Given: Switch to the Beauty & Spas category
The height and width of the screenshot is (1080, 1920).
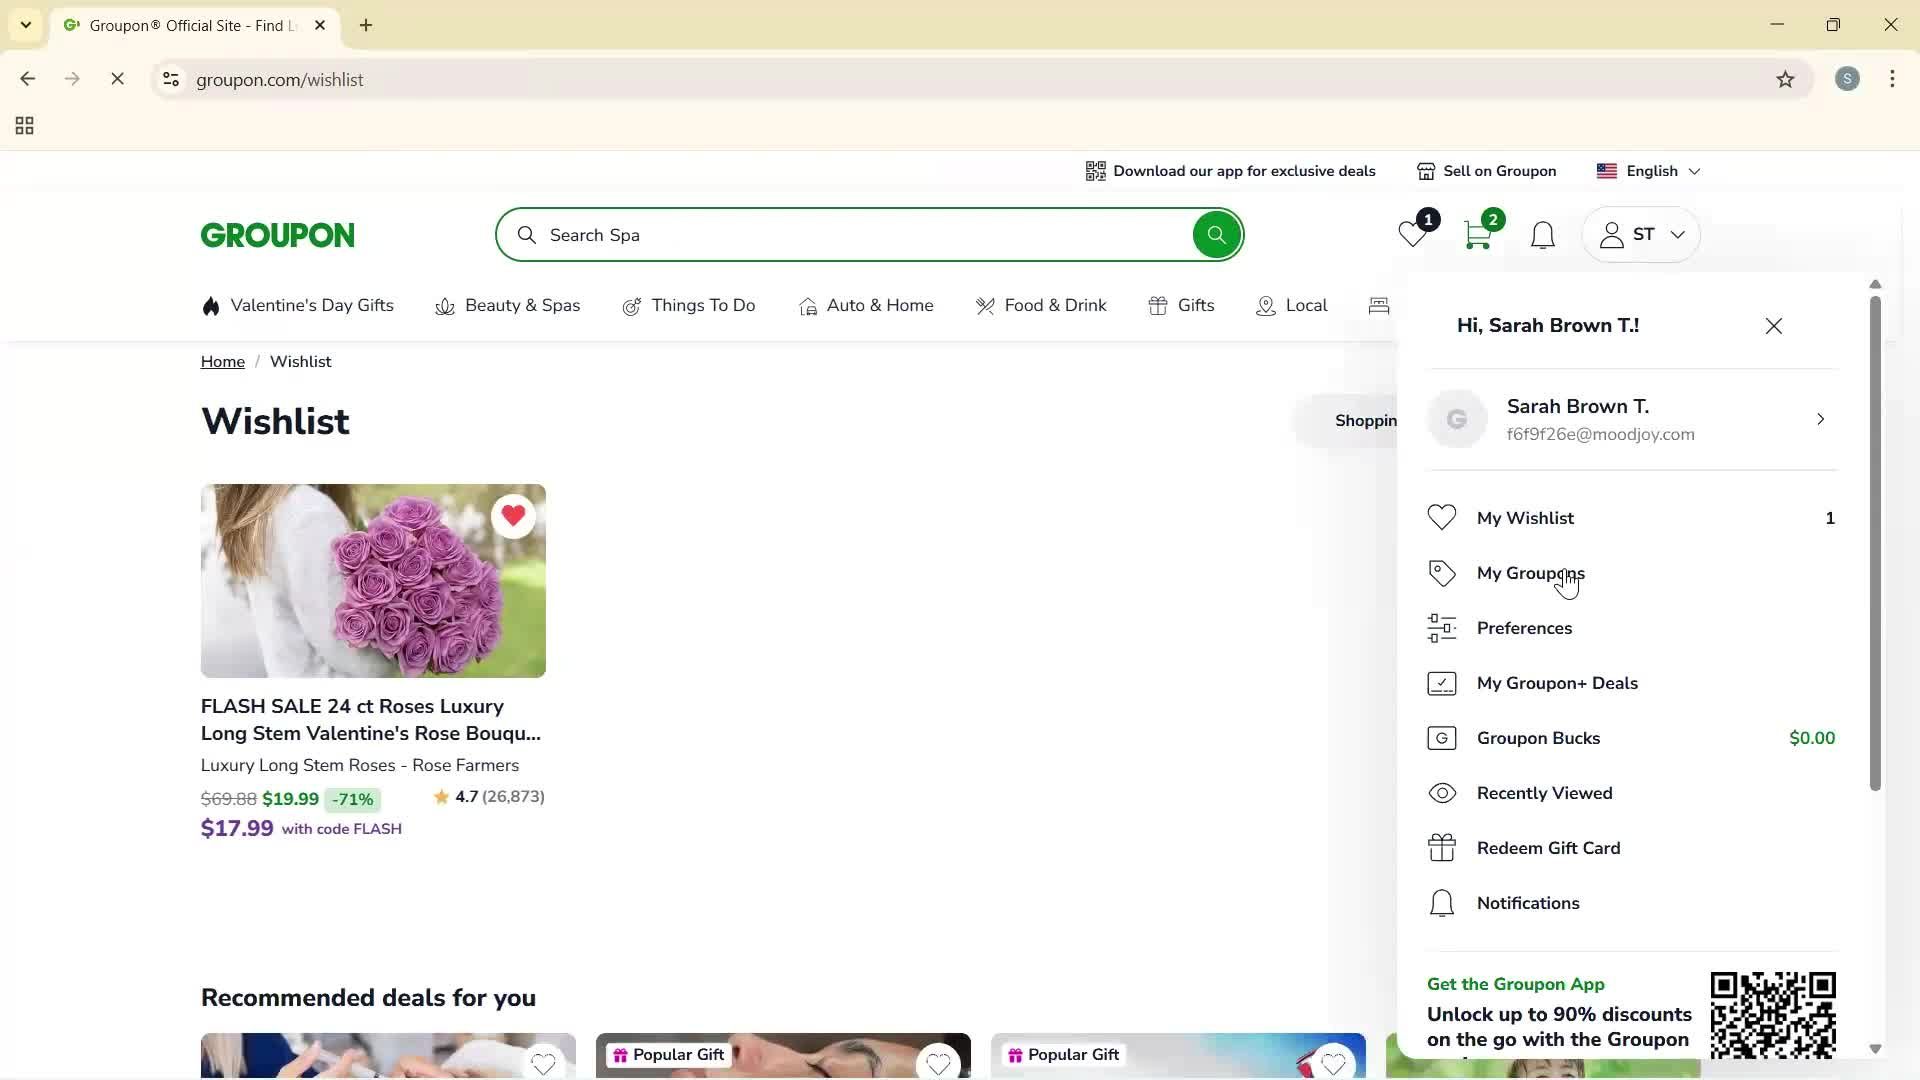Looking at the screenshot, I should (x=522, y=305).
